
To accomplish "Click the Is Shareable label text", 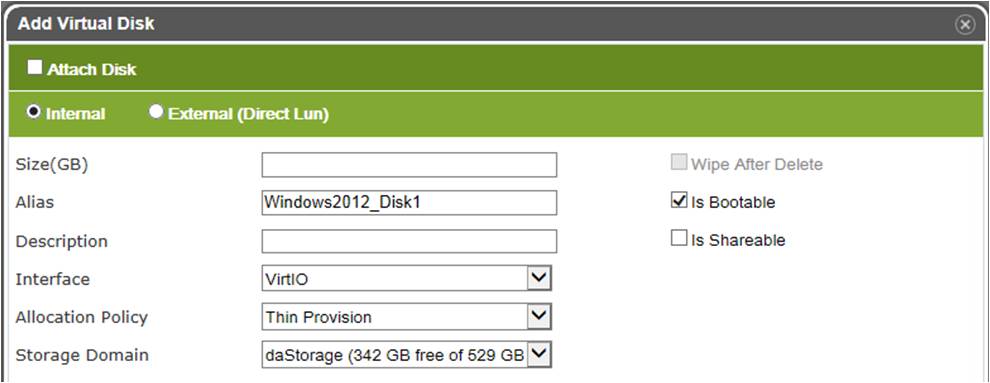I will tap(738, 240).
